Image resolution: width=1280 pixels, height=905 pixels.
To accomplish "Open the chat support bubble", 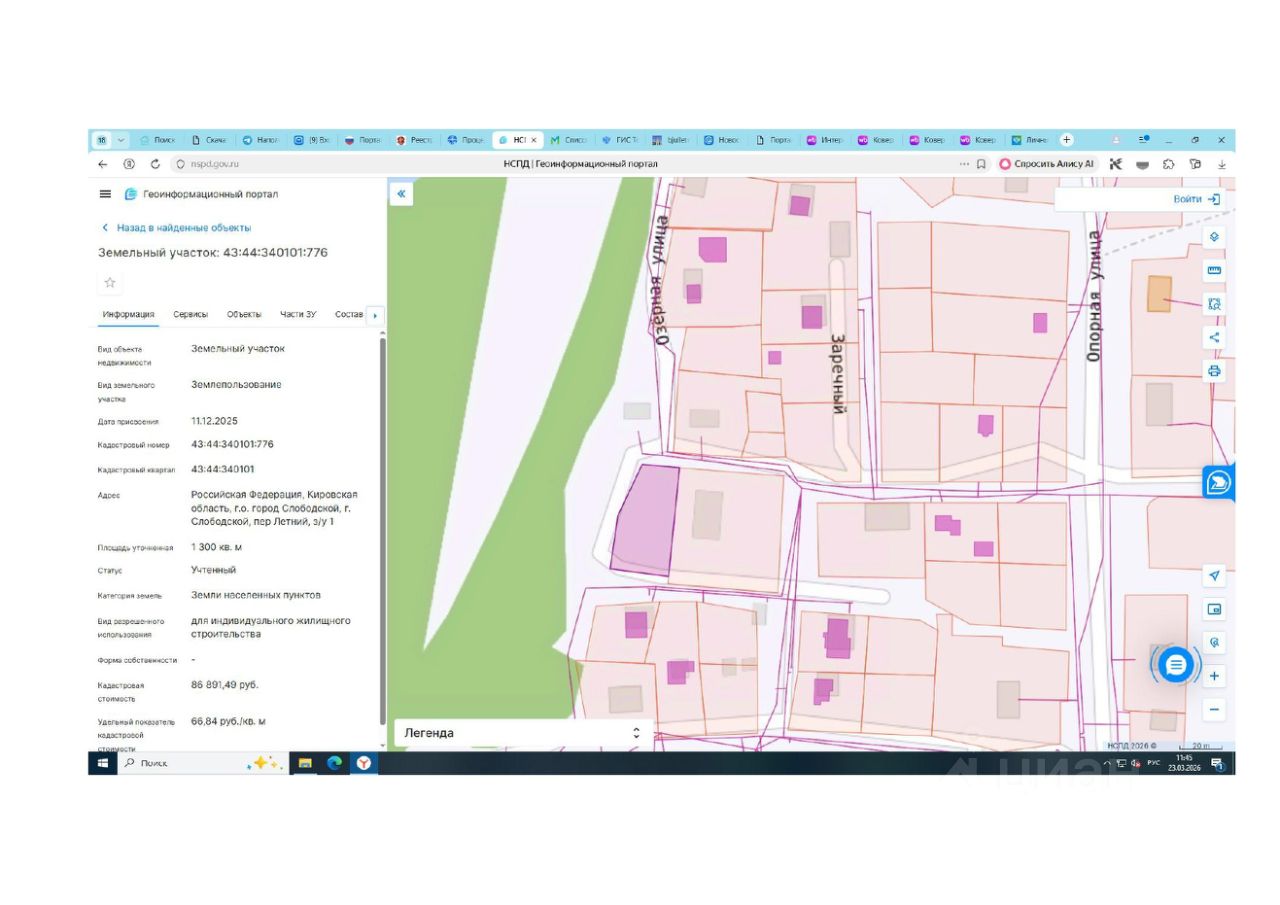I will pos(1176,664).
